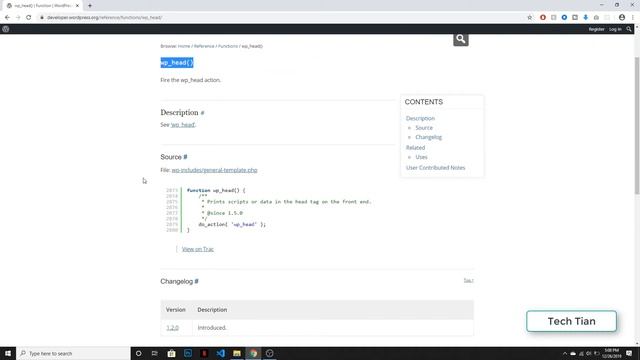The width and height of the screenshot is (640, 360).
Task: Close the wp_head() browser tab
Action: (x=78, y=6)
